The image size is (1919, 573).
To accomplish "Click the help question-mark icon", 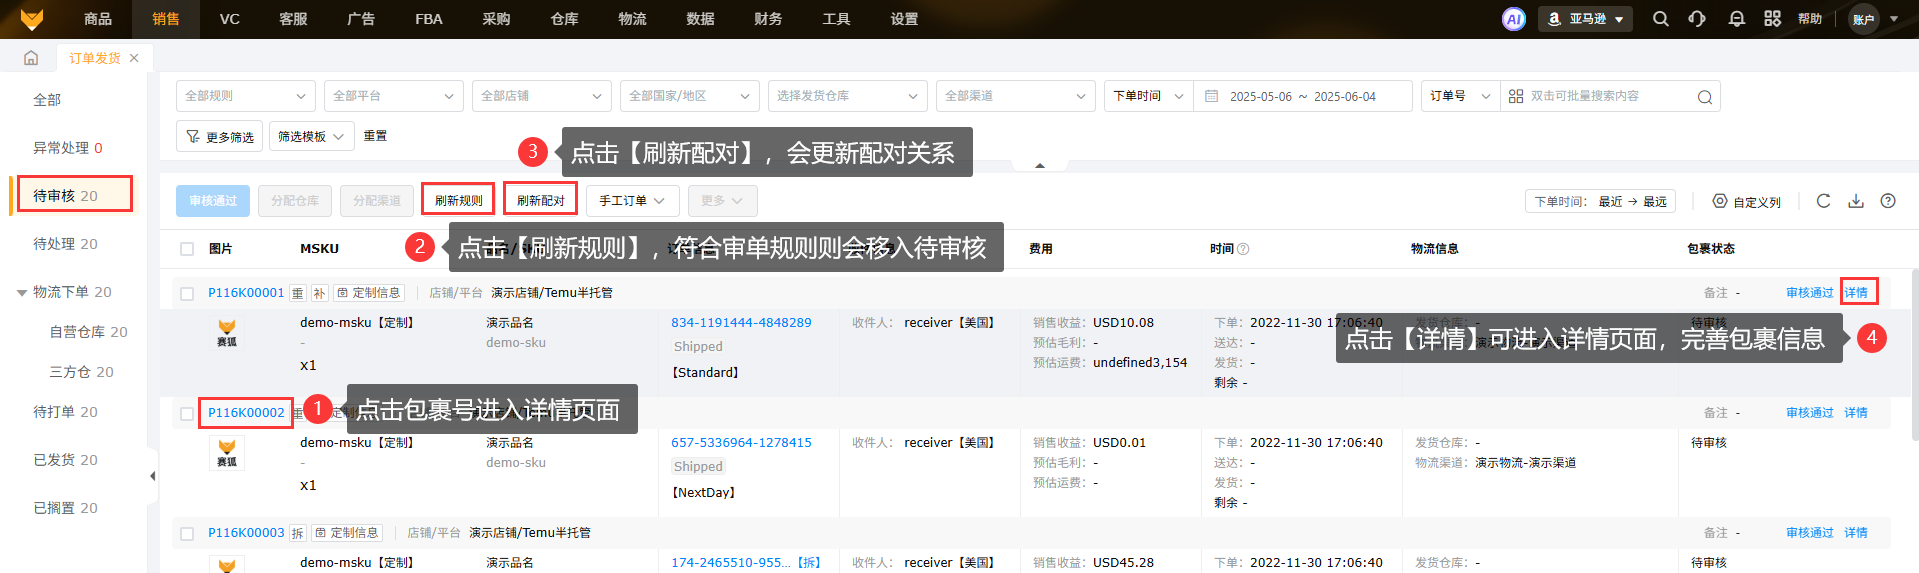I will tap(1888, 201).
